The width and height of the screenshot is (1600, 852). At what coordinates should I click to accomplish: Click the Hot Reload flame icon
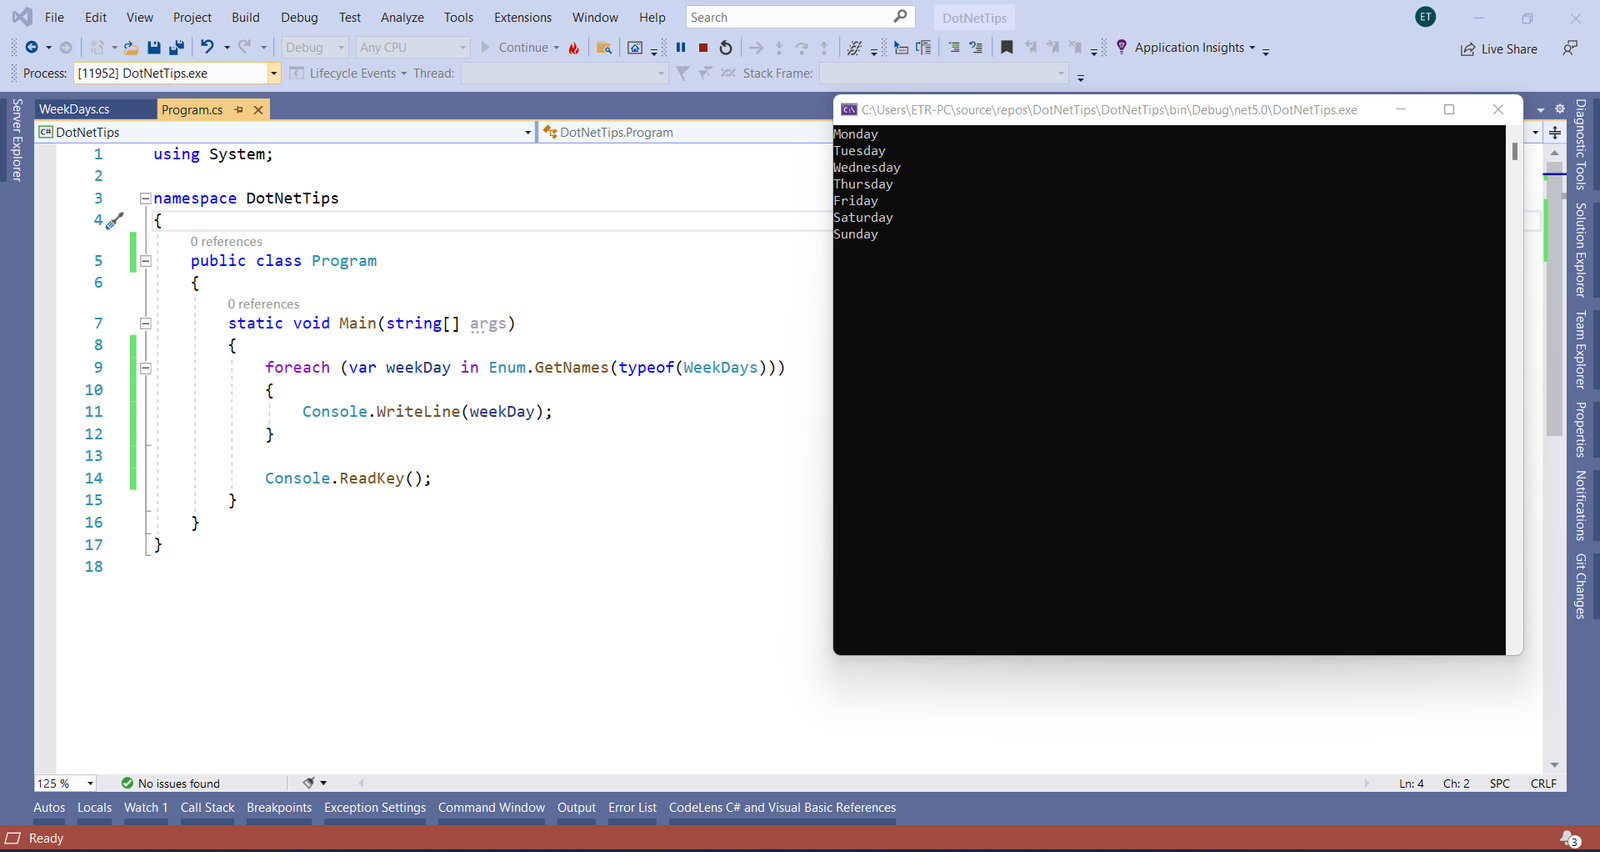[574, 48]
